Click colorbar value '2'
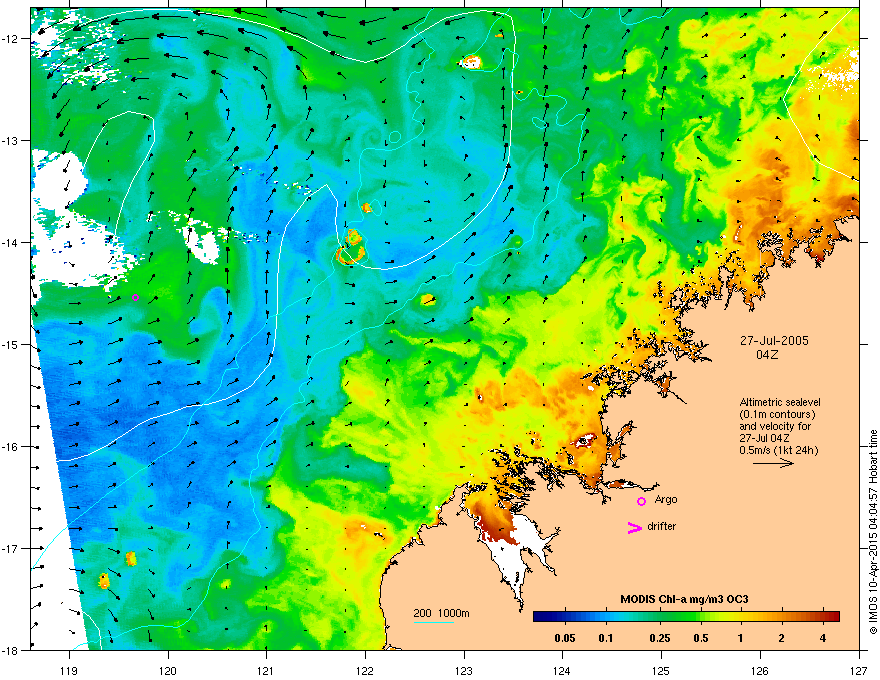880x680 pixels. tap(782, 638)
